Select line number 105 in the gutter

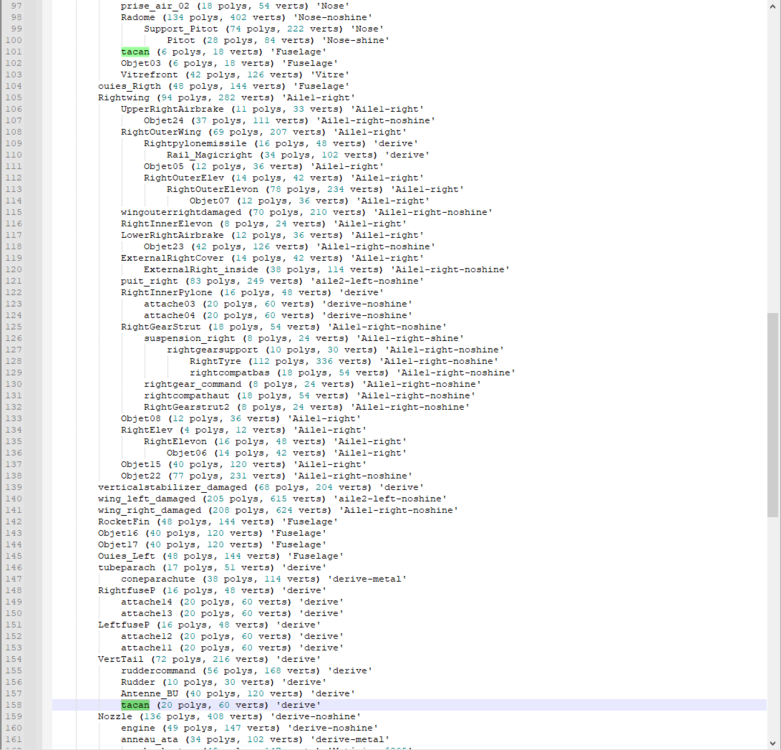point(13,98)
